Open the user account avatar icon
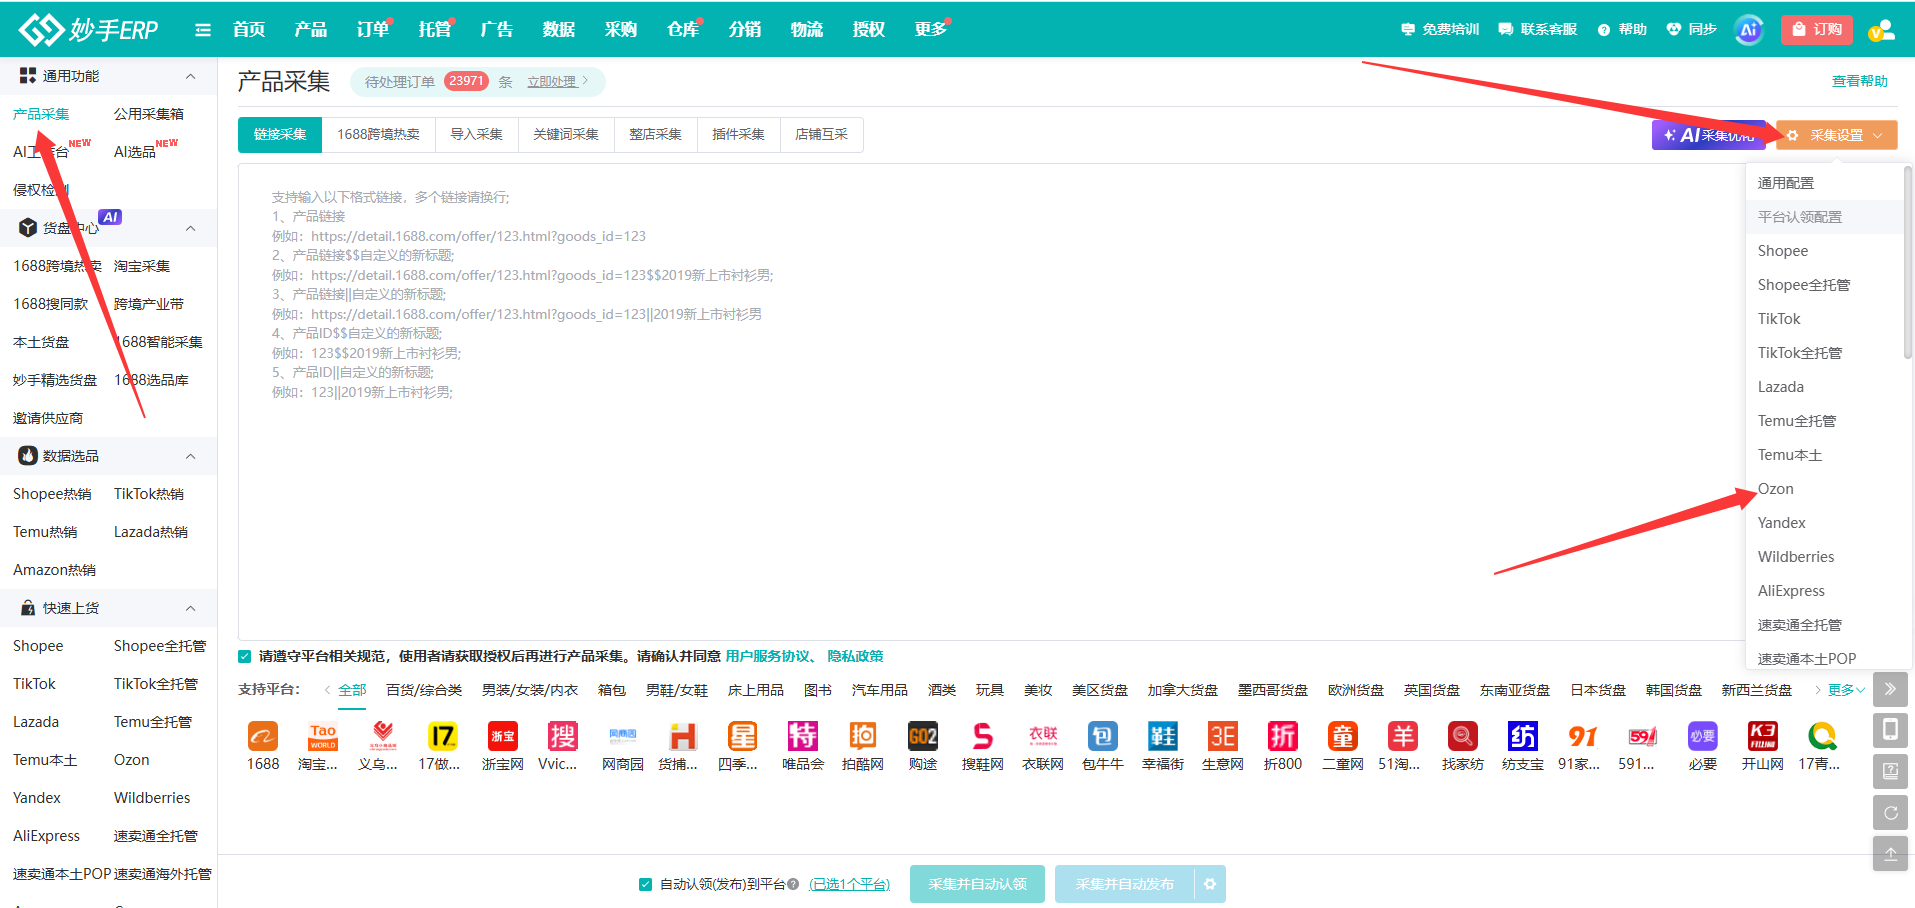 pos(1881,30)
